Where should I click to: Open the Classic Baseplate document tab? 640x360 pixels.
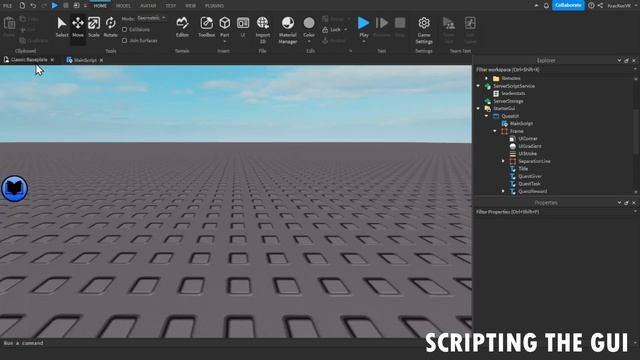point(29,60)
